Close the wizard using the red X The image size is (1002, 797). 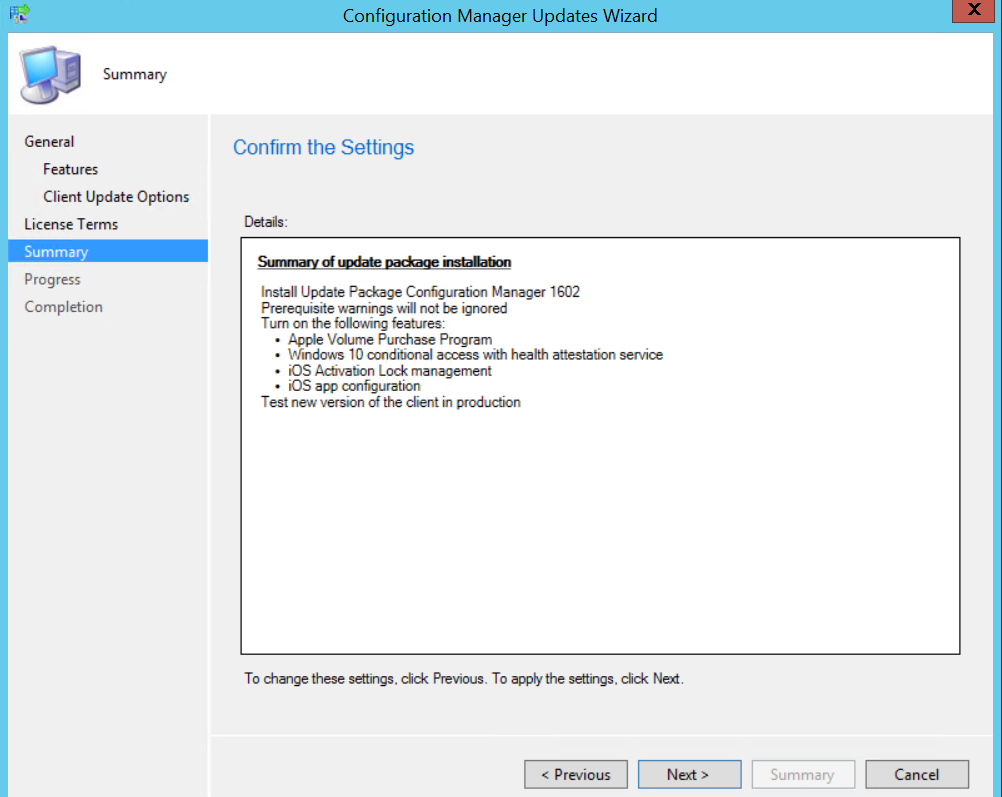coord(972,11)
